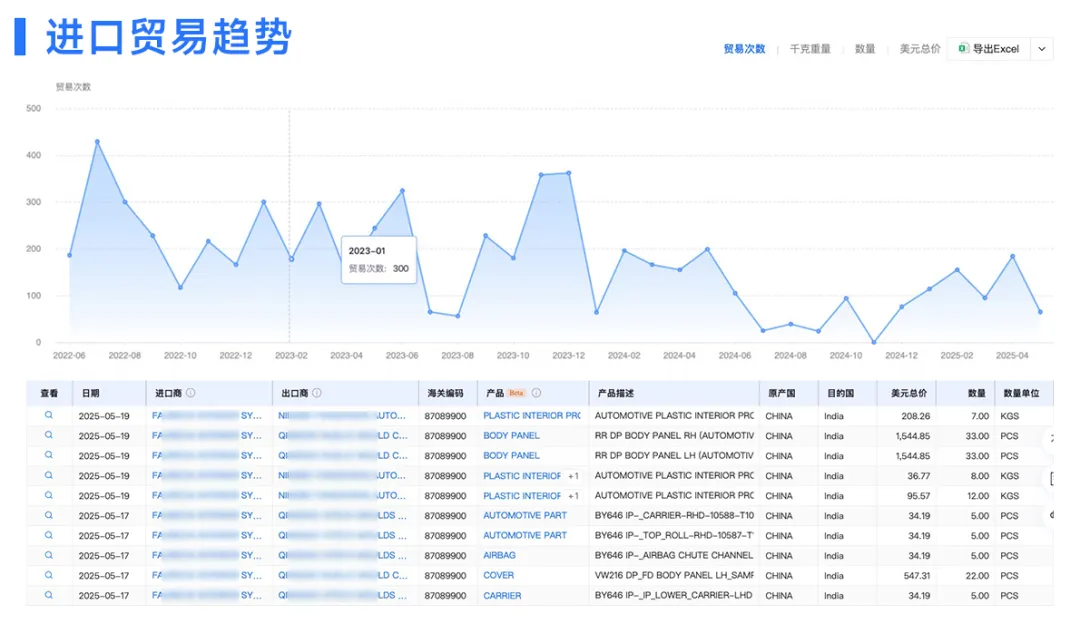Open the magnifier for the BODY PANEL LH row
Viewport: 1080px width, 624px height.
[x=49, y=455]
